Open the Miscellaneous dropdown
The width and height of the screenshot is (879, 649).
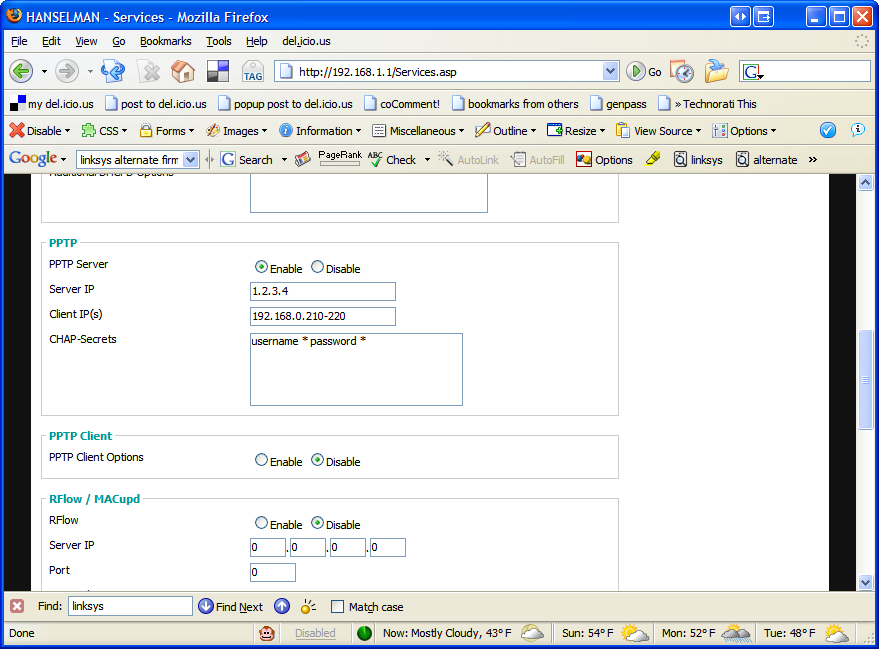[419, 131]
